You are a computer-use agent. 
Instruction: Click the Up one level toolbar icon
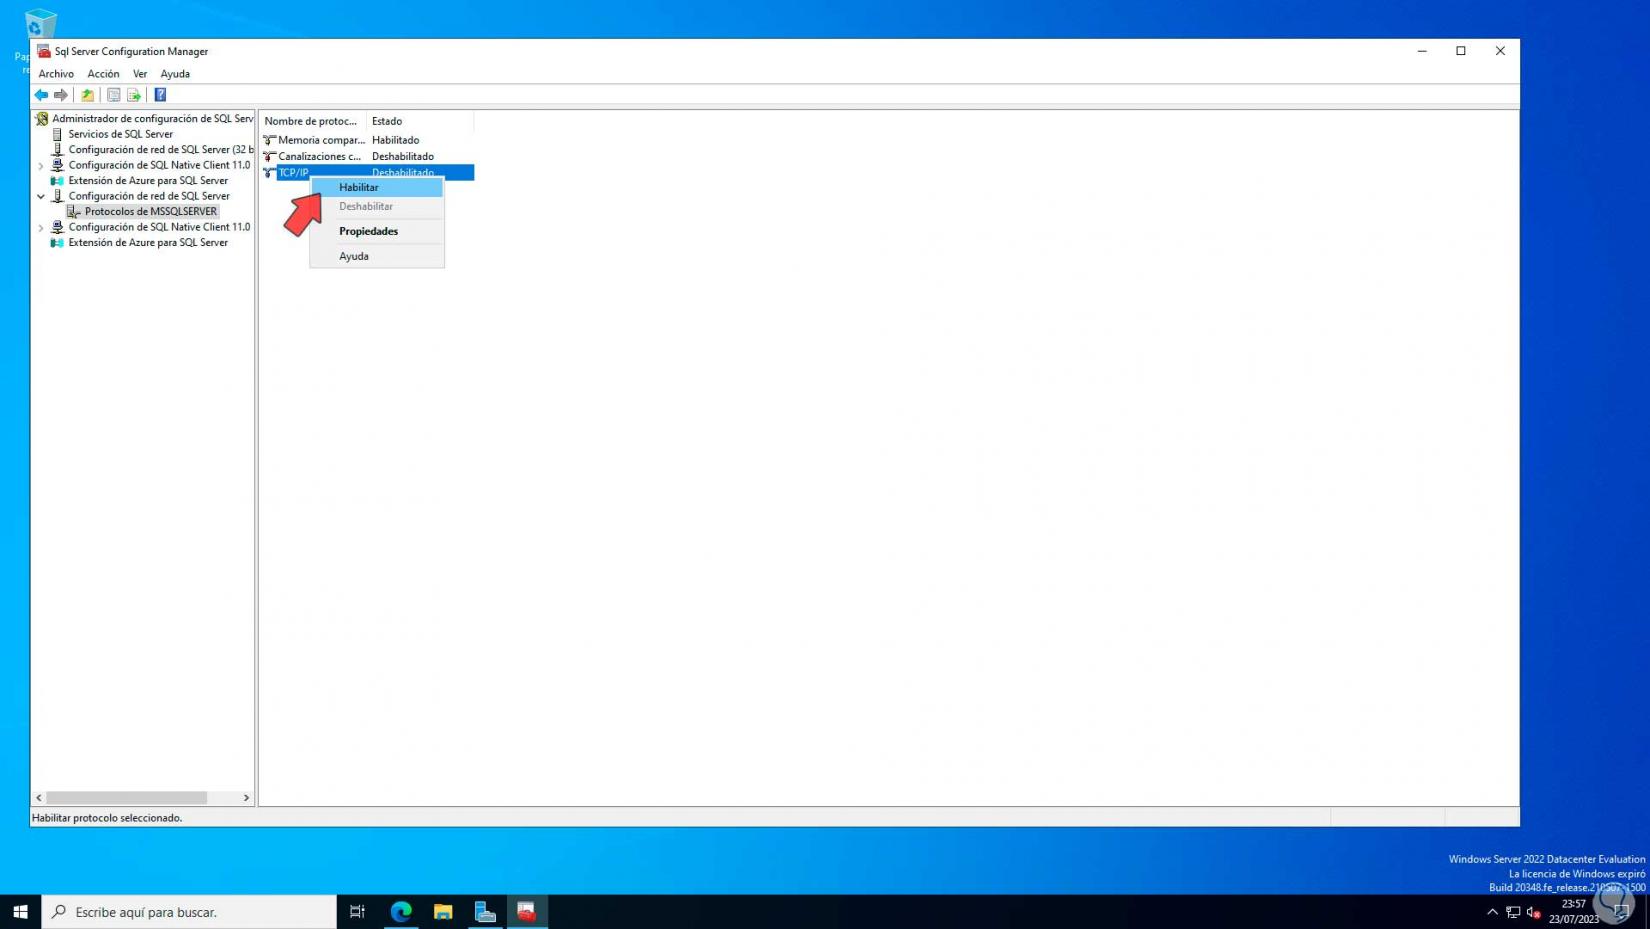click(x=88, y=95)
